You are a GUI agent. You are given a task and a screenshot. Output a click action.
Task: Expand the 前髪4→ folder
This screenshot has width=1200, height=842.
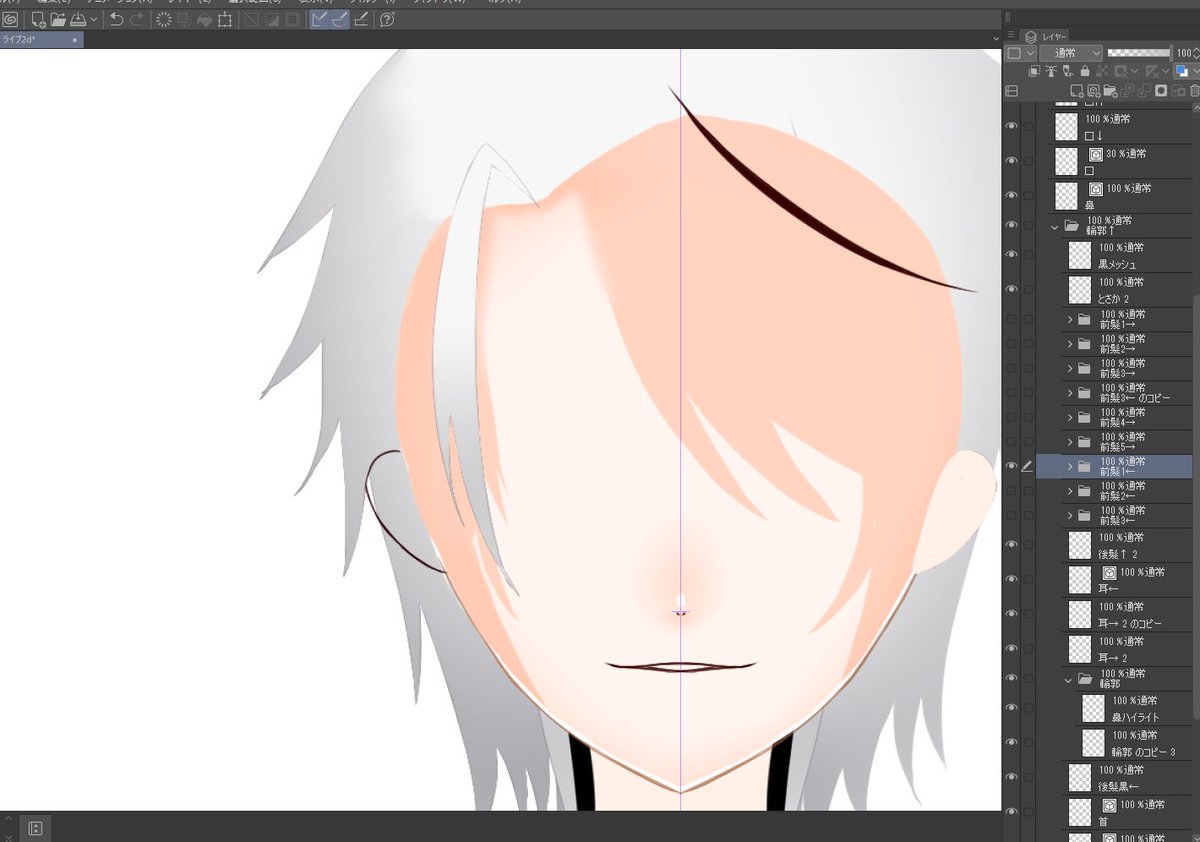[x=1069, y=417]
